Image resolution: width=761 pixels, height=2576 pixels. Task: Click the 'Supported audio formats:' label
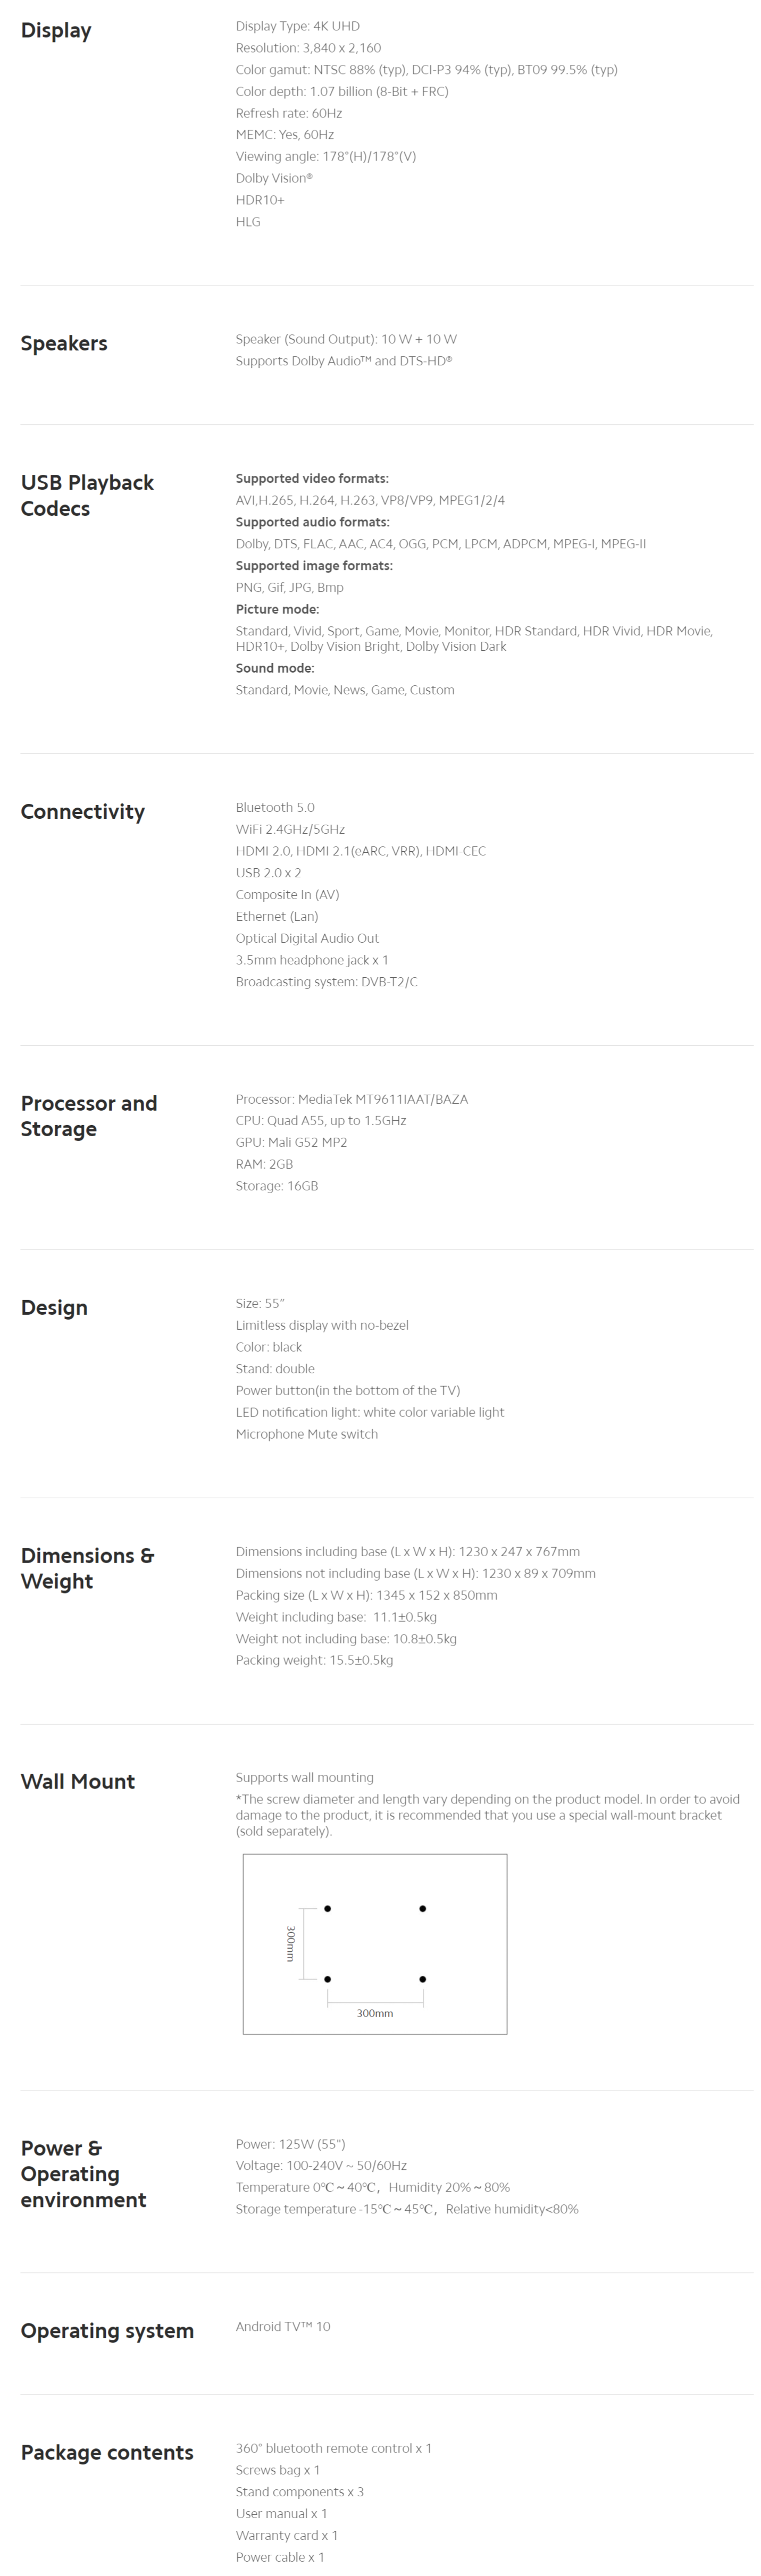(x=313, y=522)
